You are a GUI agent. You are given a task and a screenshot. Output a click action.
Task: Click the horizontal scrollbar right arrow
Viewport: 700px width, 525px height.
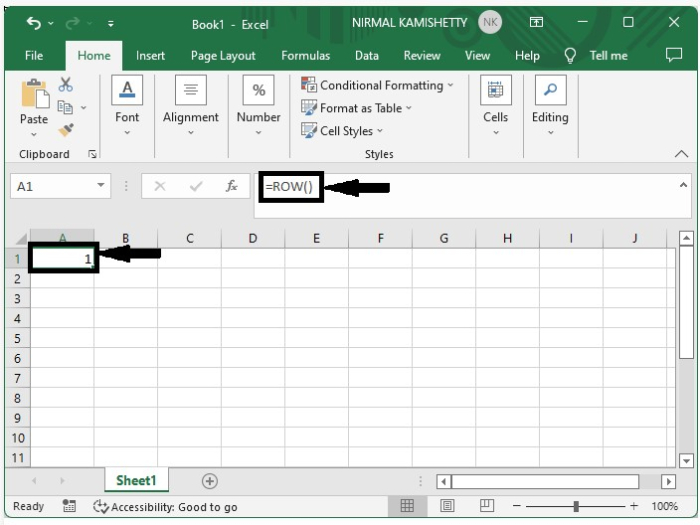[668, 482]
